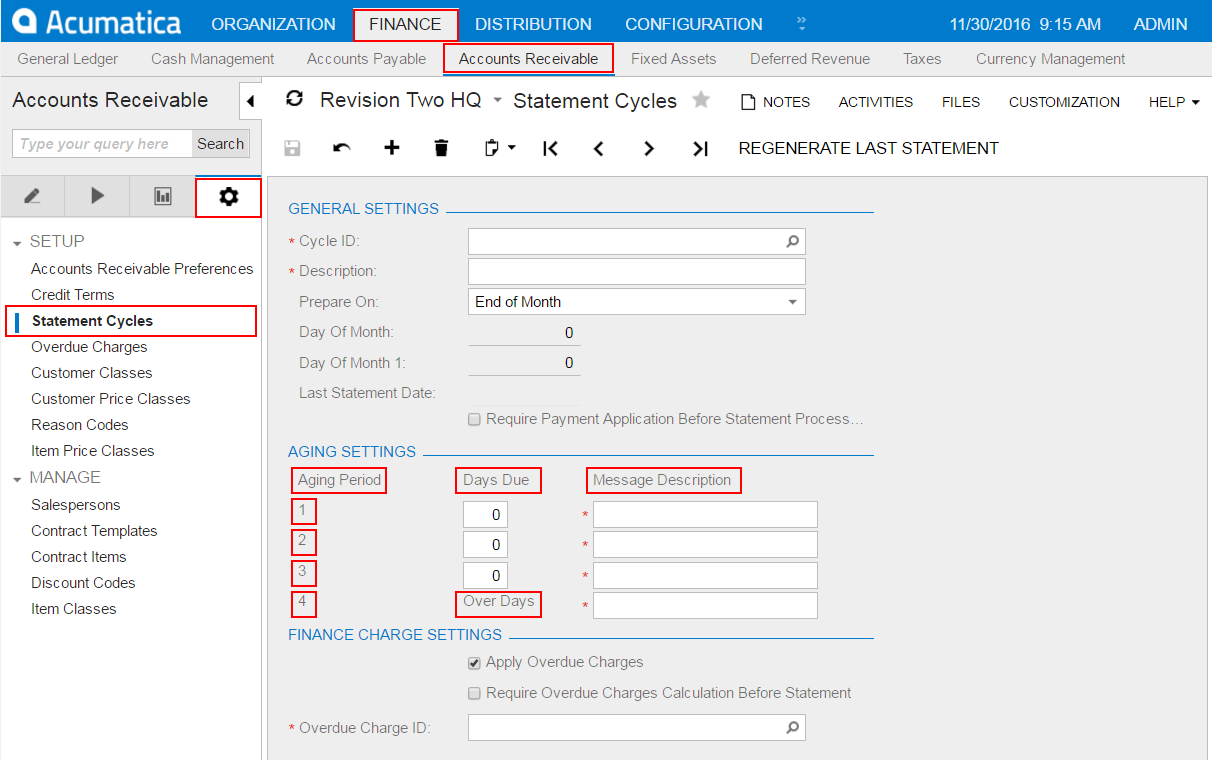The image size is (1212, 760).
Task: Uncheck Apply Overdue Charges
Action: [x=475, y=662]
